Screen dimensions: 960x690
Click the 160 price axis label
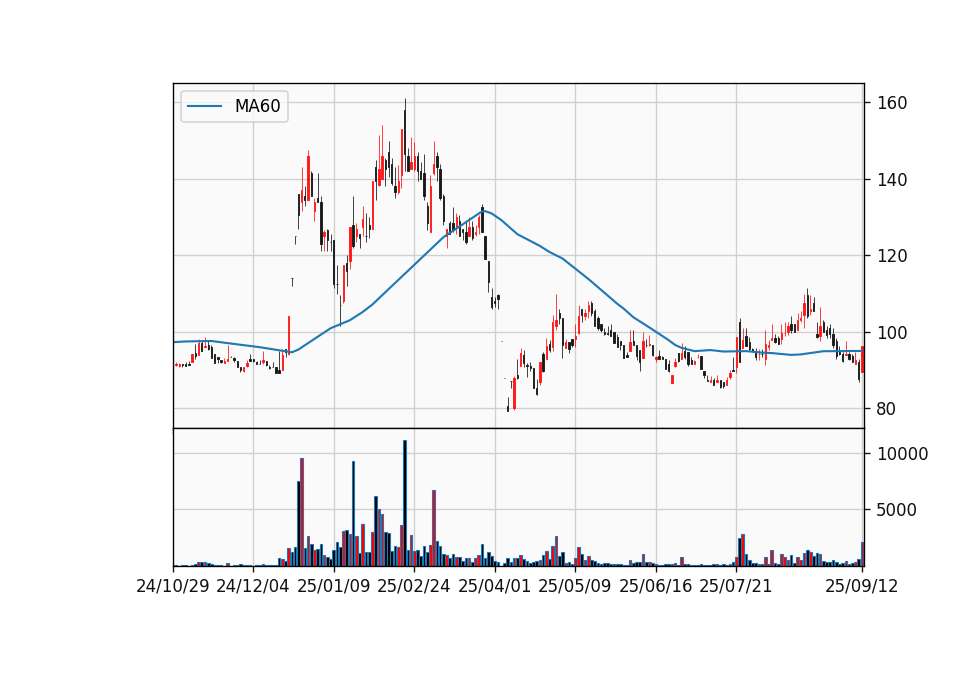pos(892,103)
